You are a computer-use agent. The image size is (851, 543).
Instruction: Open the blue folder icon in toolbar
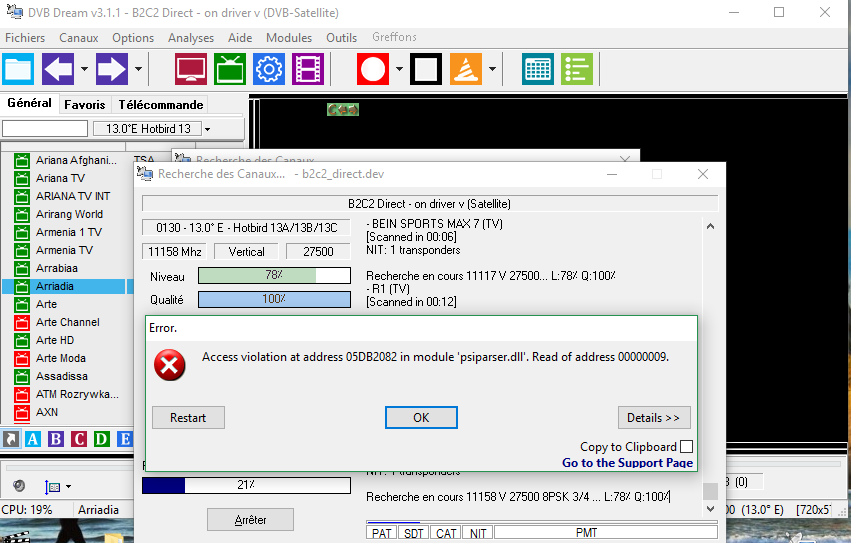coord(18,69)
